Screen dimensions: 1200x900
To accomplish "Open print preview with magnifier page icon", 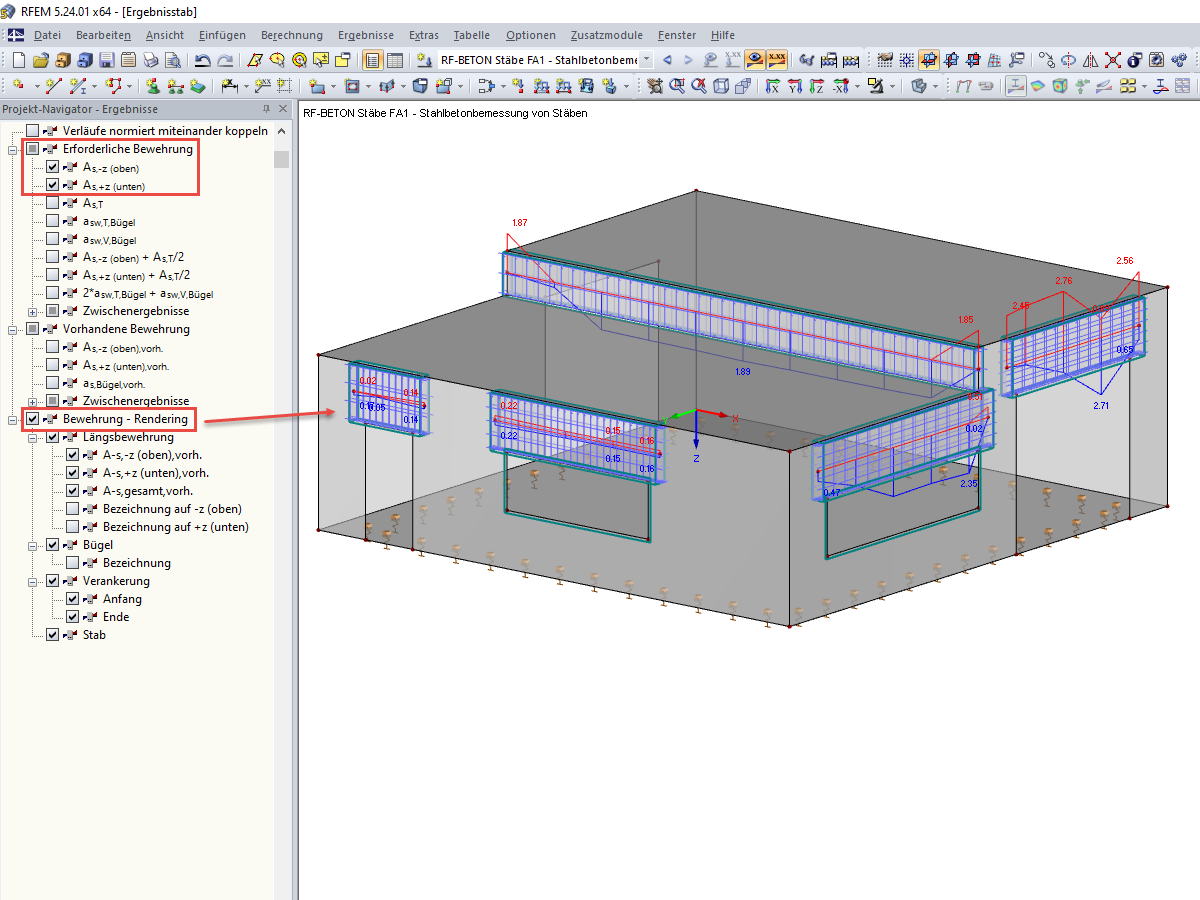I will coord(173,60).
